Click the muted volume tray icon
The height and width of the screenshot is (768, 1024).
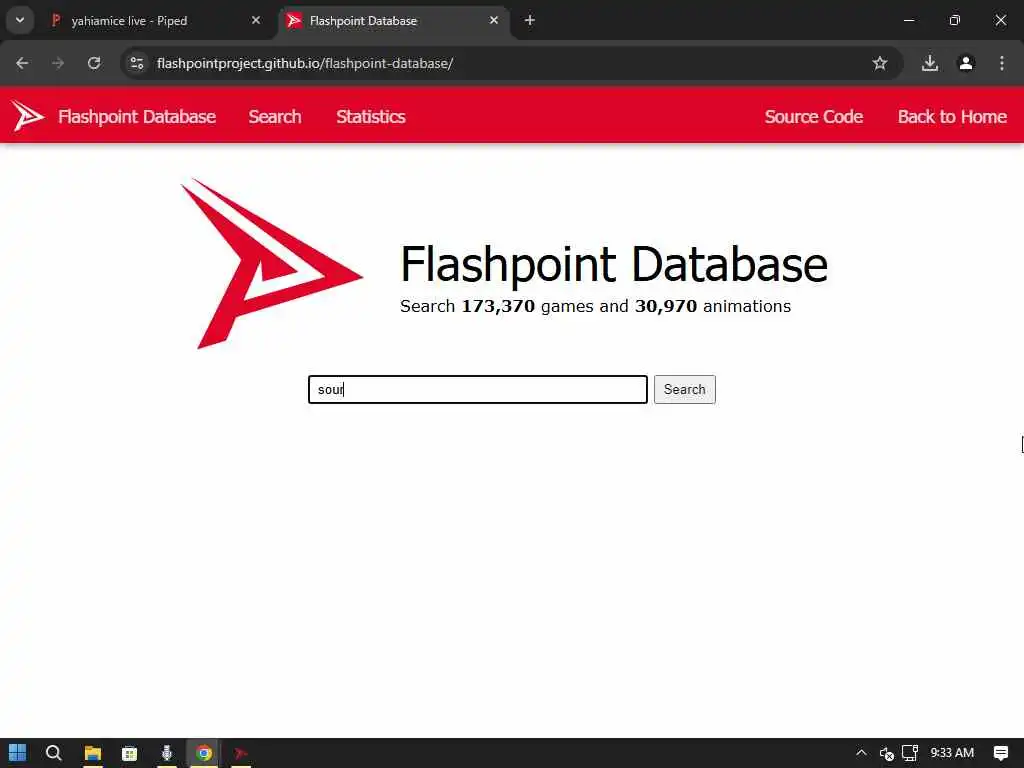pos(886,753)
